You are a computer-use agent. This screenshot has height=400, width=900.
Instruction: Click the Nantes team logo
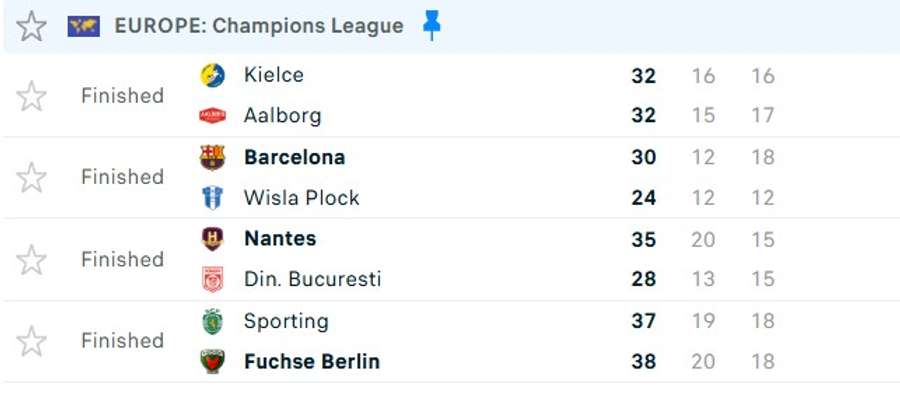click(212, 239)
